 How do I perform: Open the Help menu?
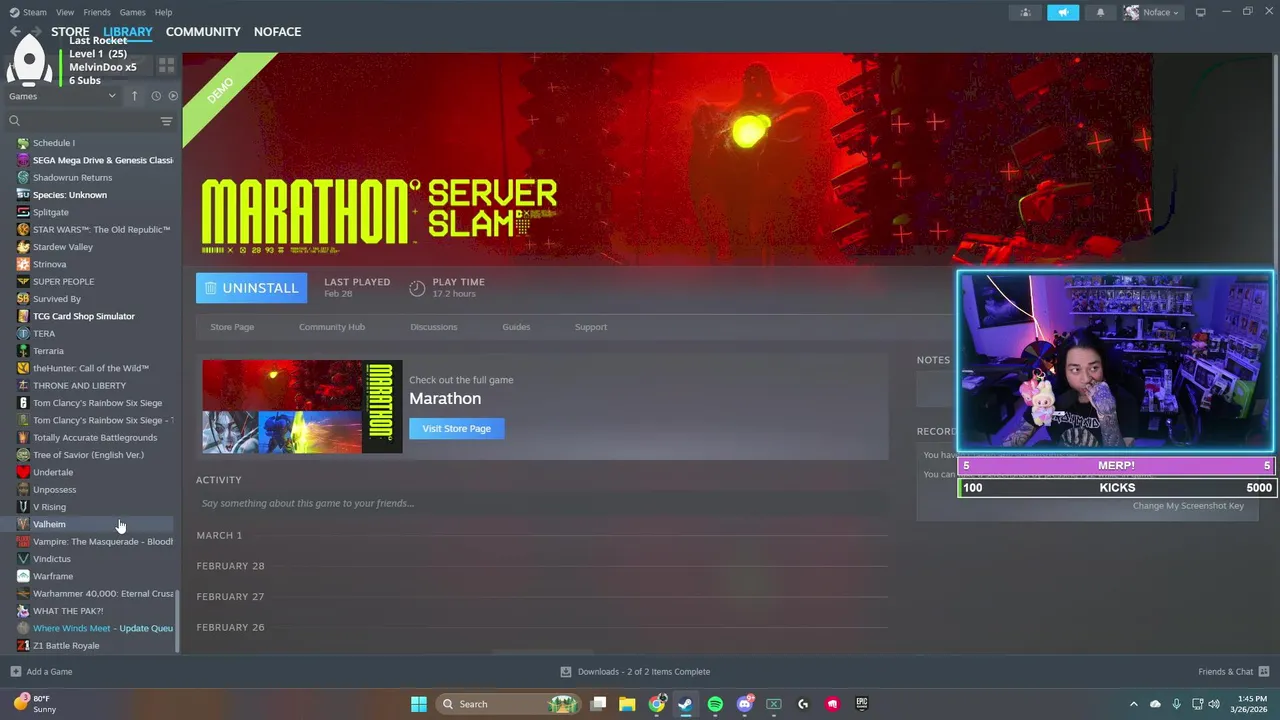(163, 12)
